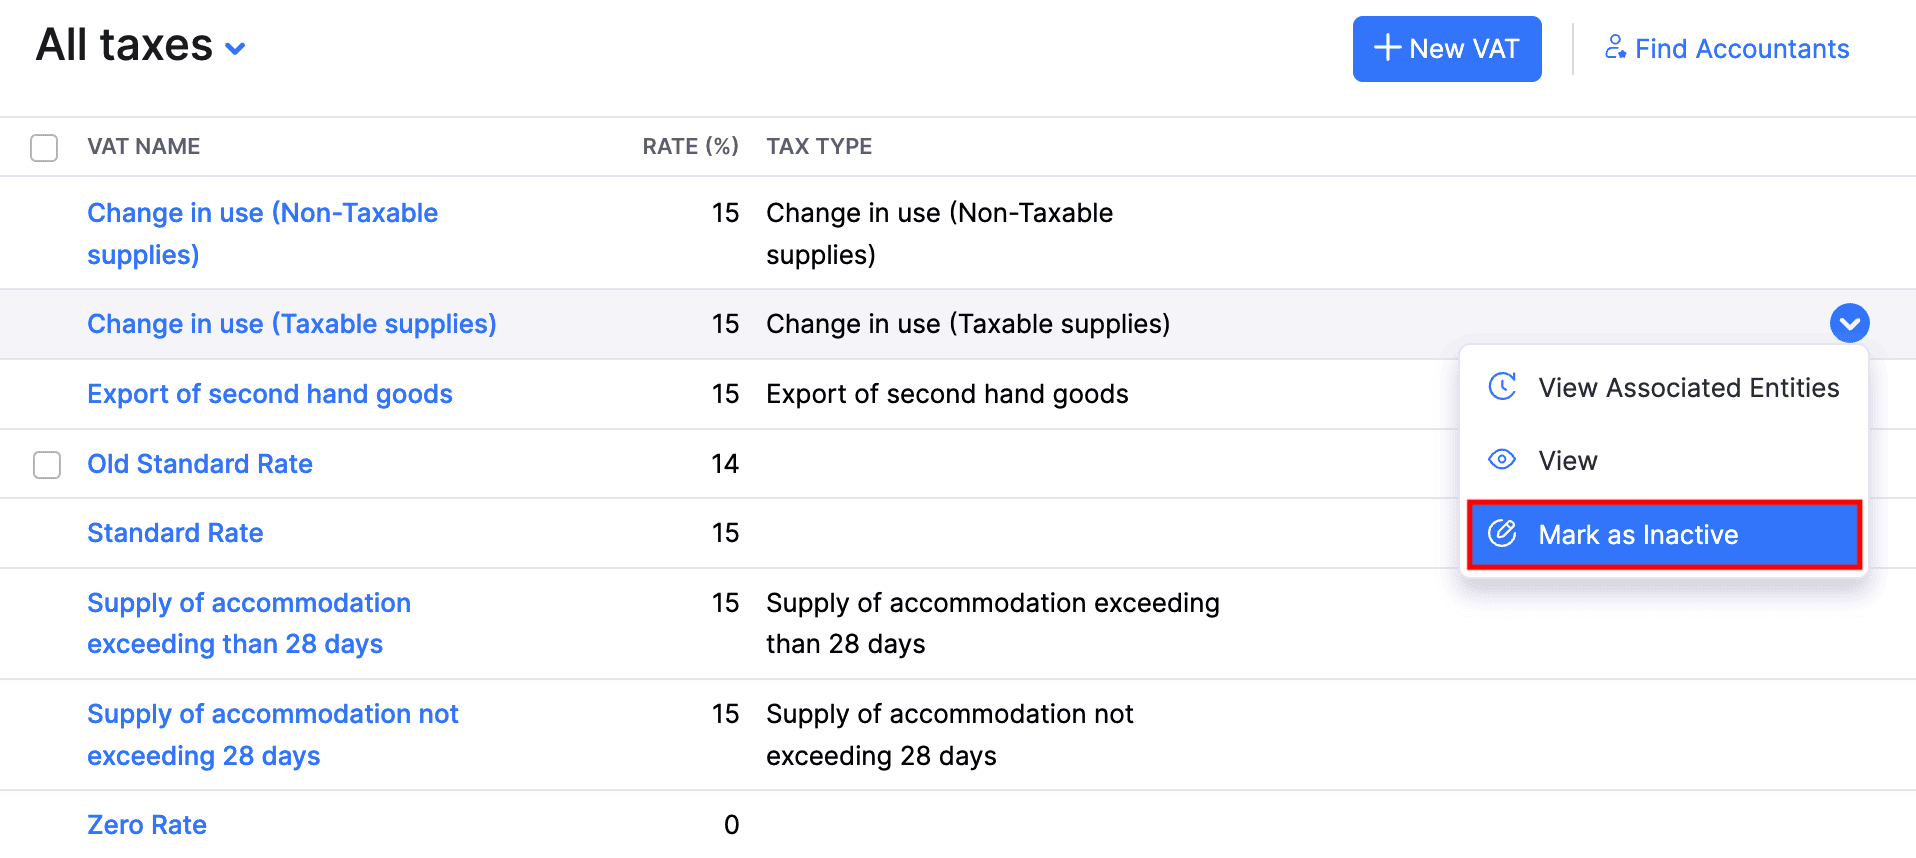Click the RATE (%) column header
1916x858 pixels.
point(690,147)
